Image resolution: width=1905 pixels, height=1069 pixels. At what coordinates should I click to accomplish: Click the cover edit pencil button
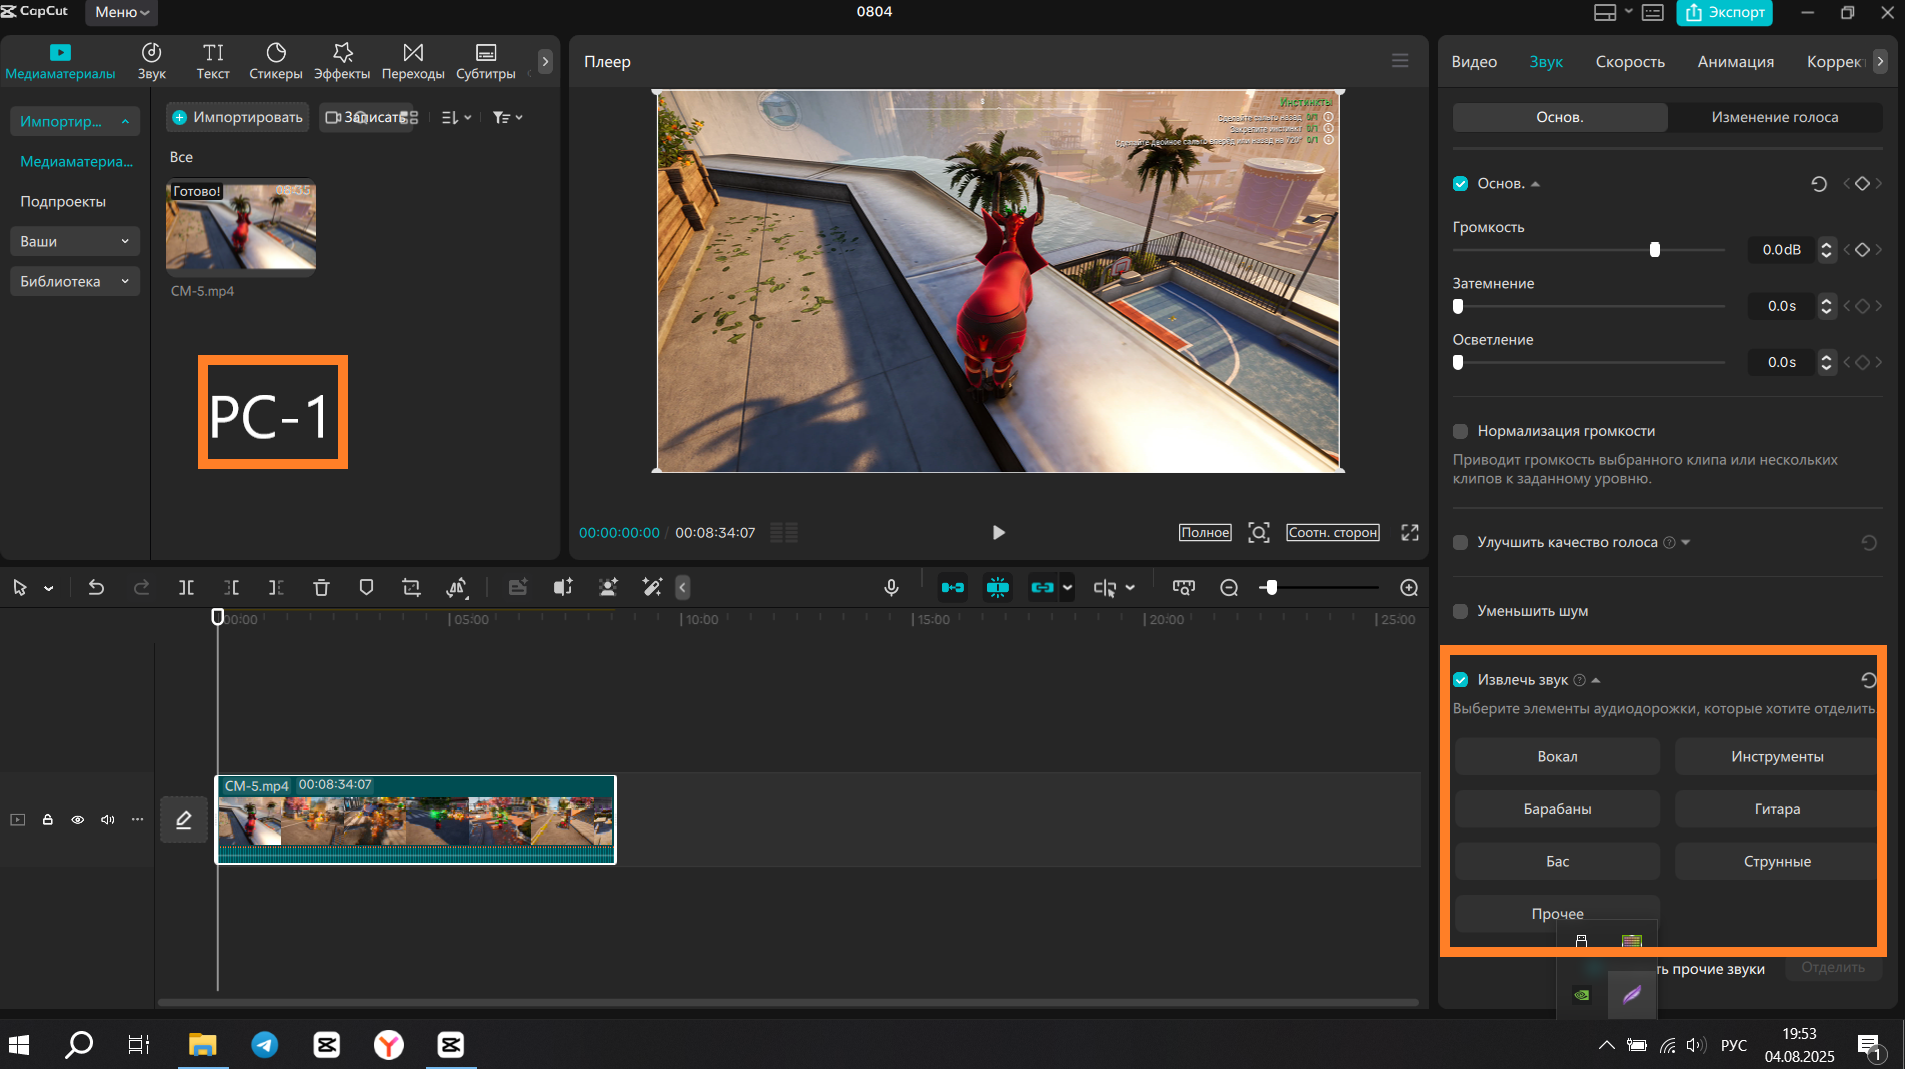click(184, 820)
